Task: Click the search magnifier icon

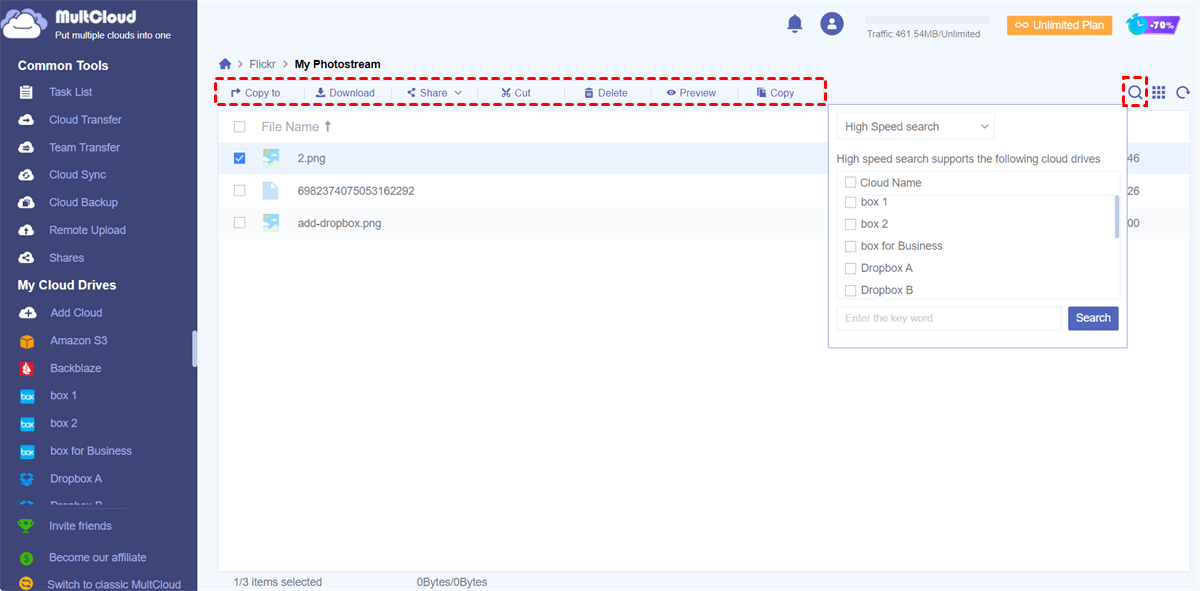Action: 1135,92
